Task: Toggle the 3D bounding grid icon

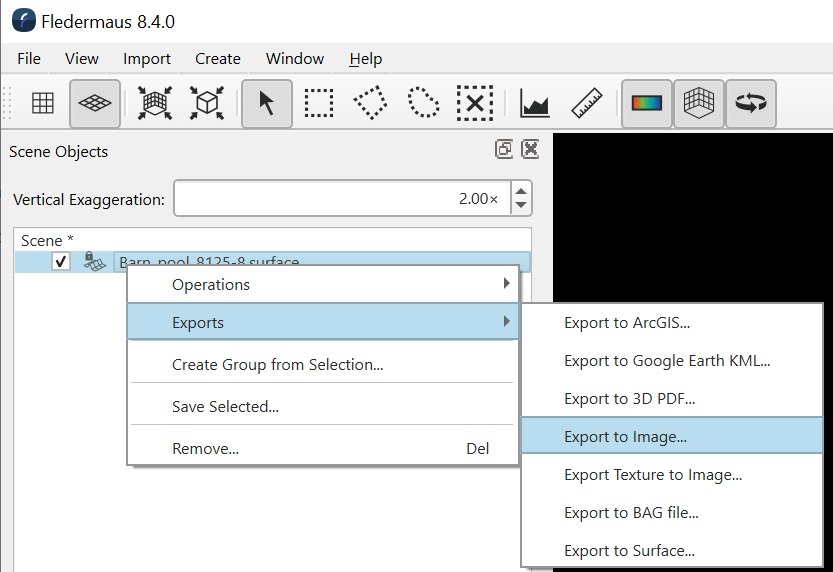Action: click(x=699, y=103)
